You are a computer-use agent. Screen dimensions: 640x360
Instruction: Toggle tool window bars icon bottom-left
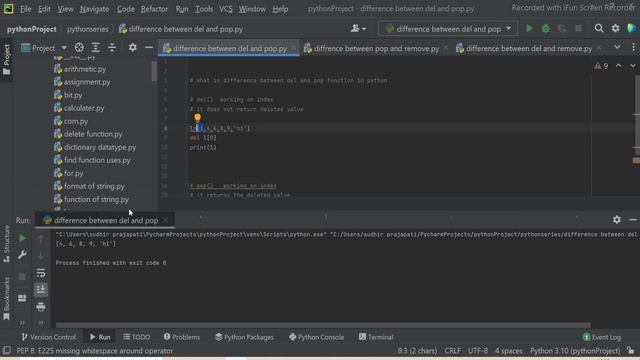[7, 351]
